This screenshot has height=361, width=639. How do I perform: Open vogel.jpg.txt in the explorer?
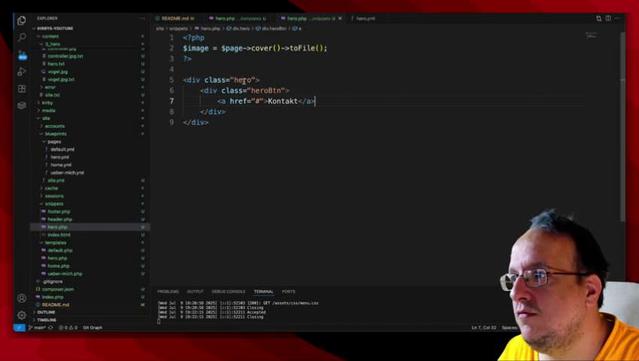61,79
